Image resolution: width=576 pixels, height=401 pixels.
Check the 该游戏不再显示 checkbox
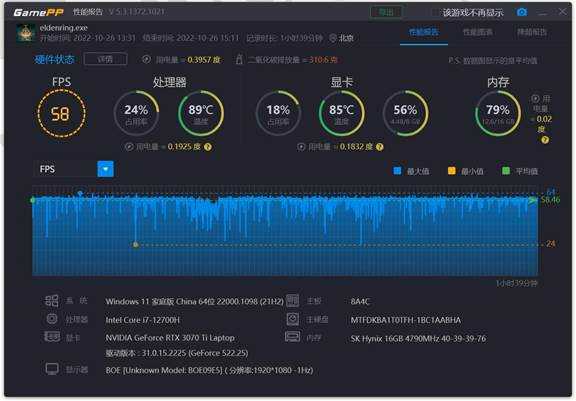[435, 13]
